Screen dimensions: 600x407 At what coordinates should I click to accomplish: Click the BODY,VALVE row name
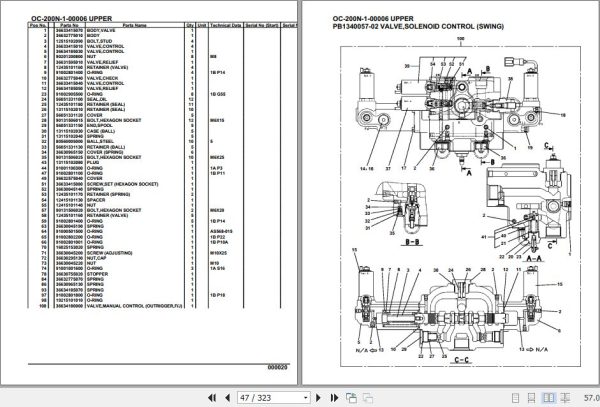(101, 30)
